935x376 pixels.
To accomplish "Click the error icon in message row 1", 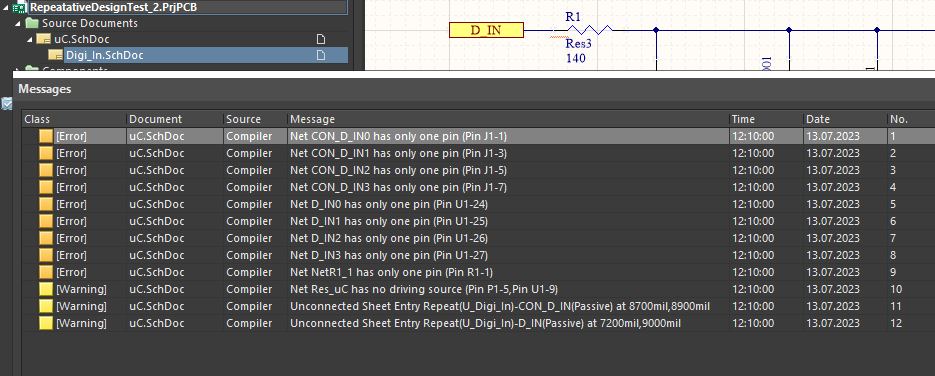I will pyautogui.click(x=46, y=136).
